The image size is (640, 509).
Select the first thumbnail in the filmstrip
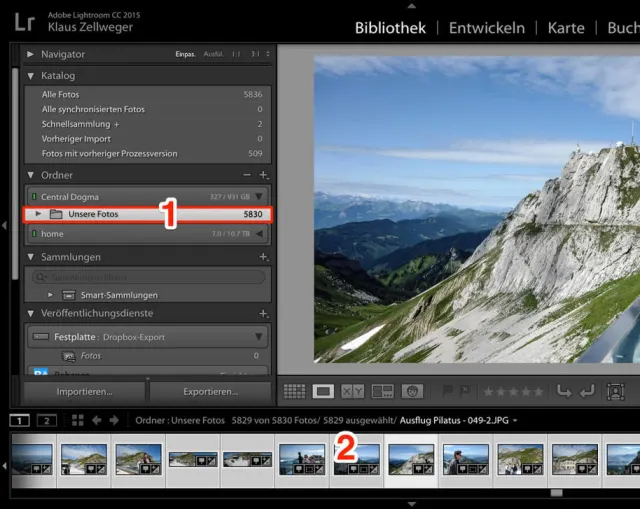coord(30,459)
